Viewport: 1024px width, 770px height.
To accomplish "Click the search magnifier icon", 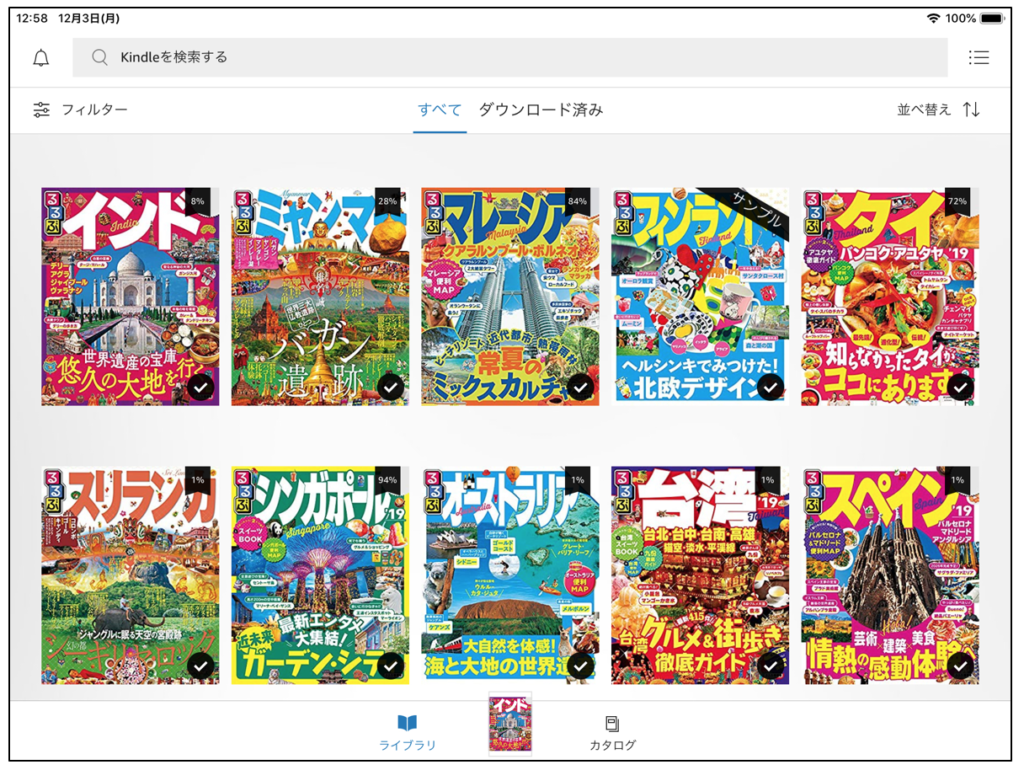I will coord(99,57).
